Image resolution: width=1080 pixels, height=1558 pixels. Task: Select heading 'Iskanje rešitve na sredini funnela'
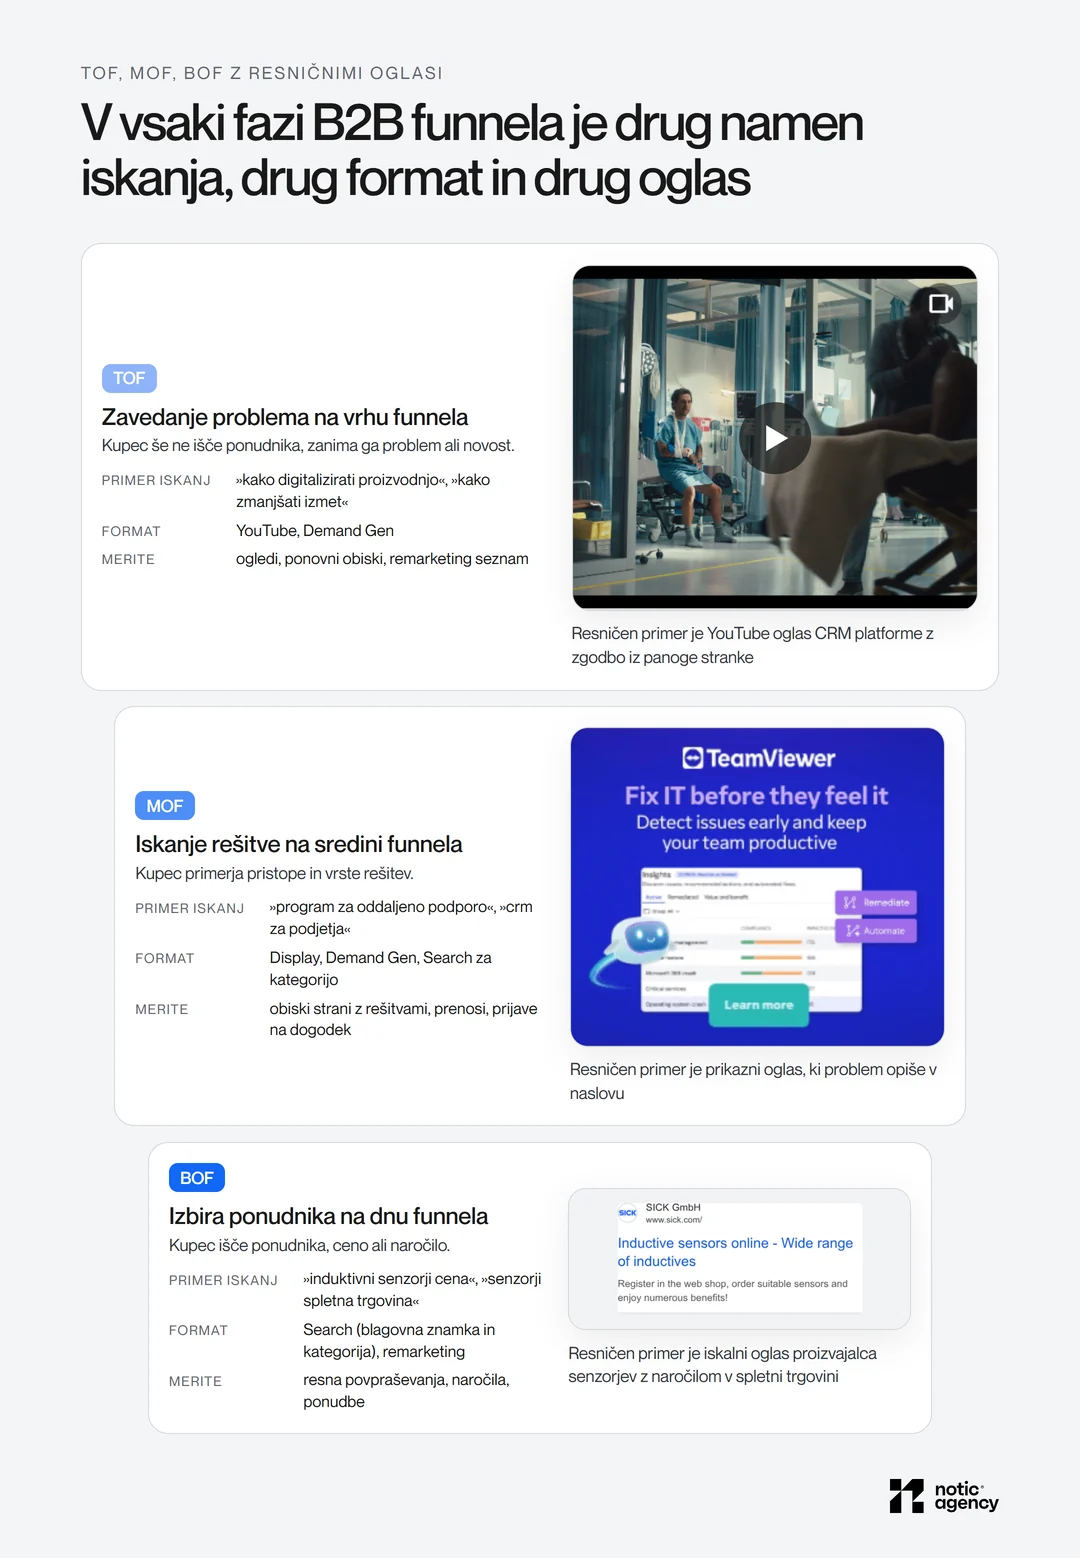pos(299,844)
